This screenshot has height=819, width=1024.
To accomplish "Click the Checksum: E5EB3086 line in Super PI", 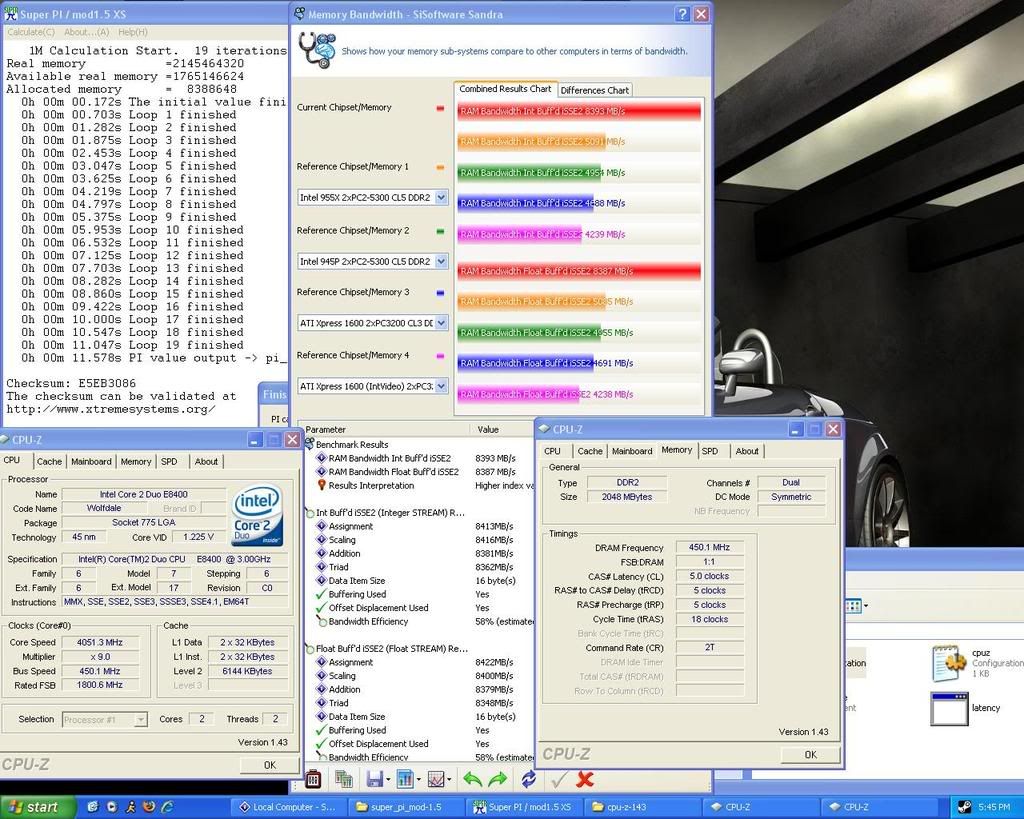I will pos(71,383).
